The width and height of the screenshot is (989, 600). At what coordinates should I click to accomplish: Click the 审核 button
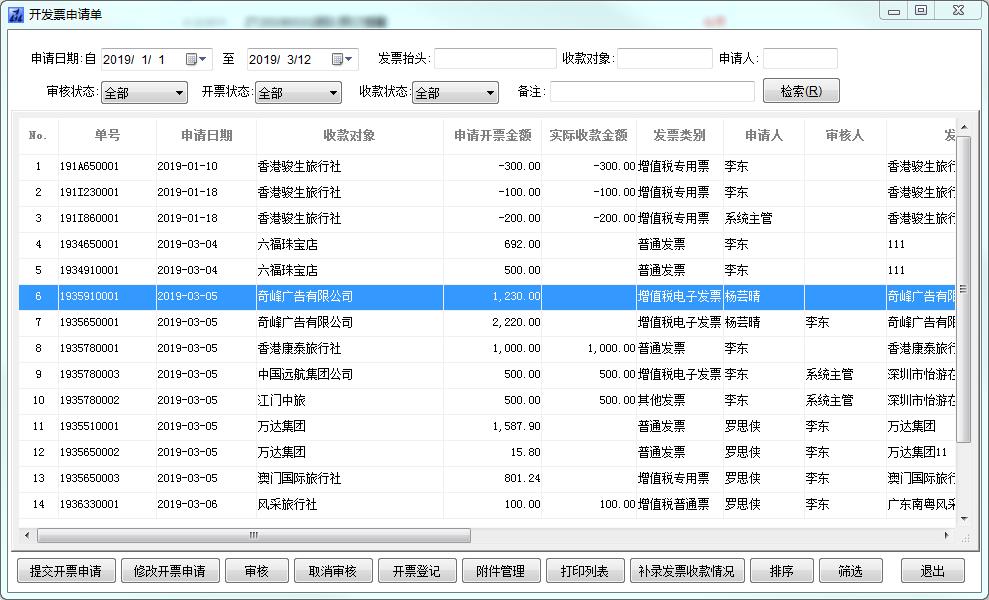(x=257, y=571)
